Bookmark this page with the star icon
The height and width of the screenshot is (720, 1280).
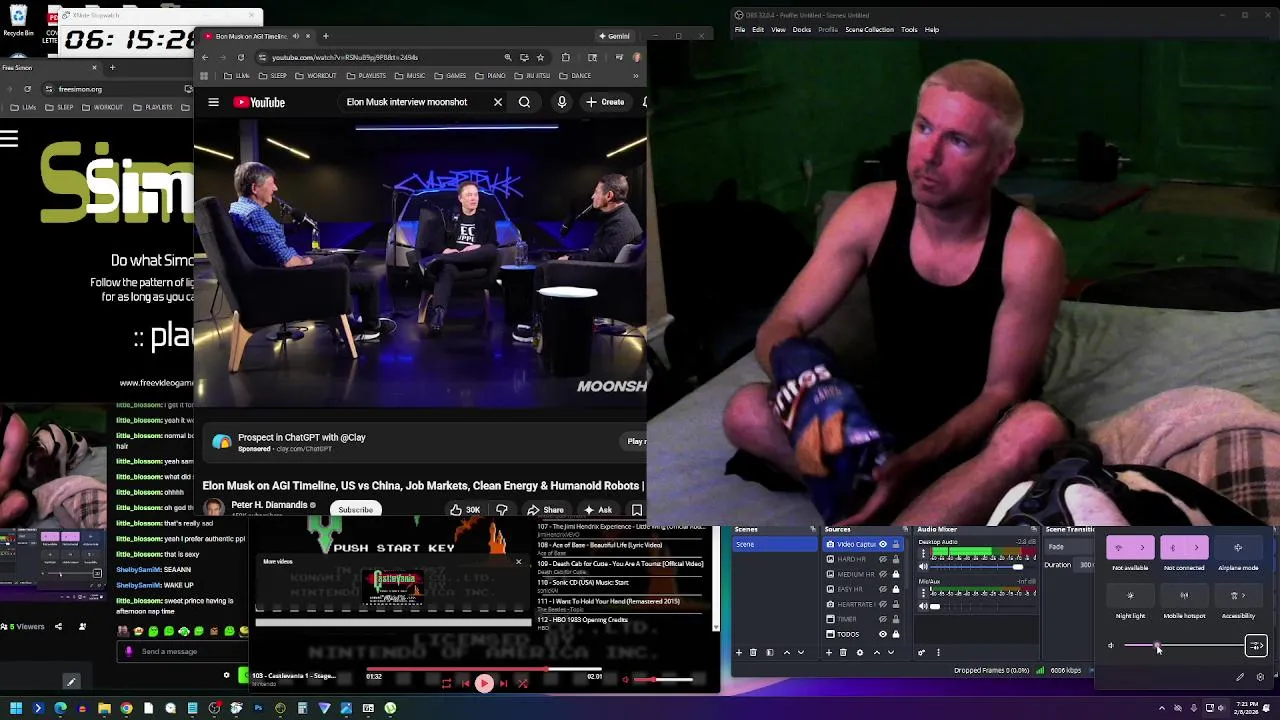[x=540, y=57]
